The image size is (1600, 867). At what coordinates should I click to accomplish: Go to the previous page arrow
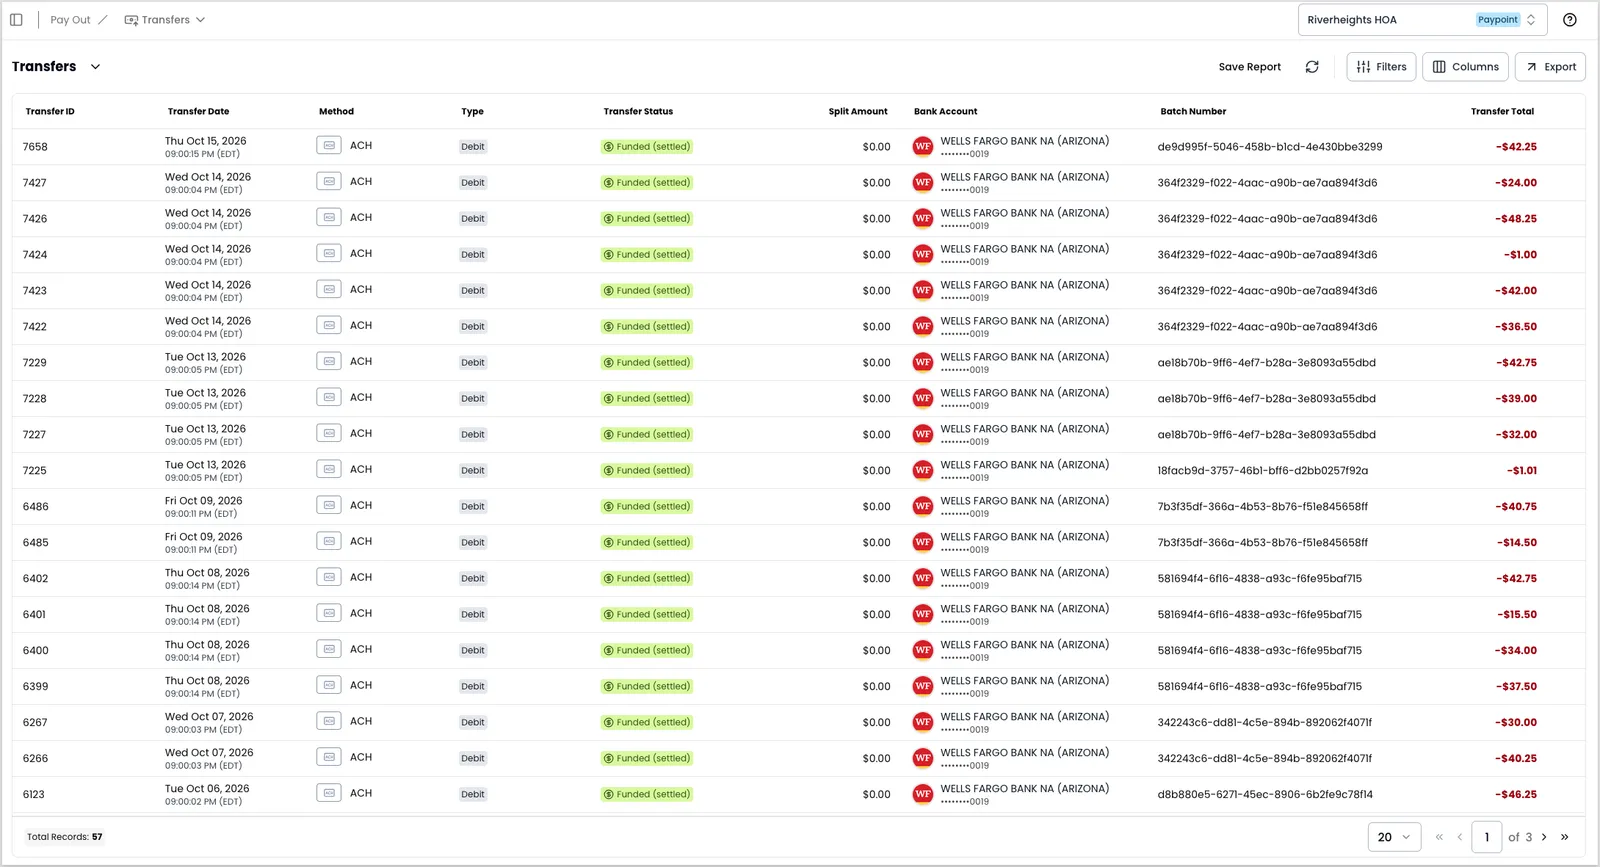pos(1460,837)
